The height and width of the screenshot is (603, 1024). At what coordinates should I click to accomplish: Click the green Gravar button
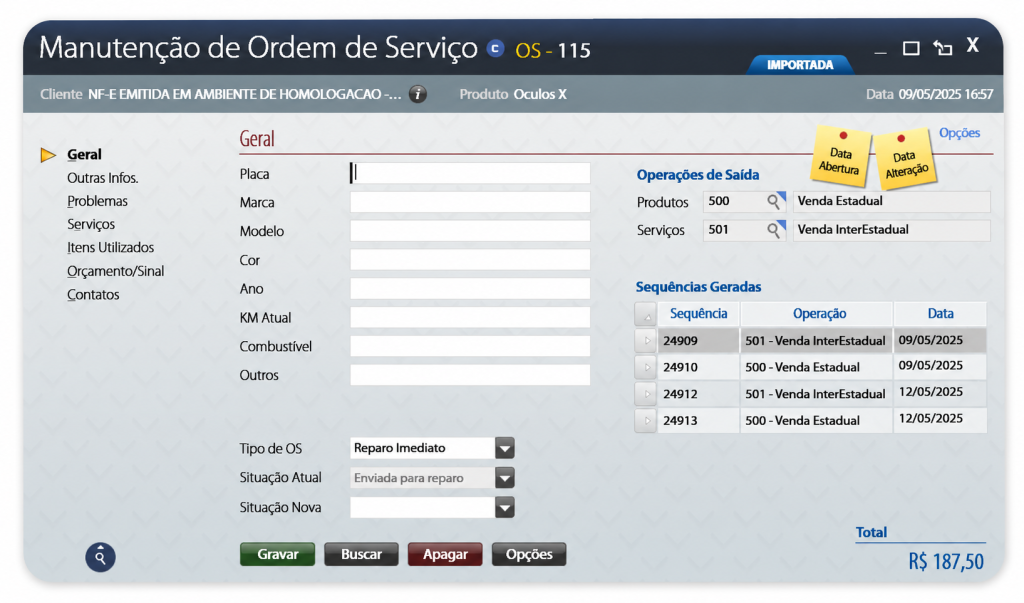278,554
